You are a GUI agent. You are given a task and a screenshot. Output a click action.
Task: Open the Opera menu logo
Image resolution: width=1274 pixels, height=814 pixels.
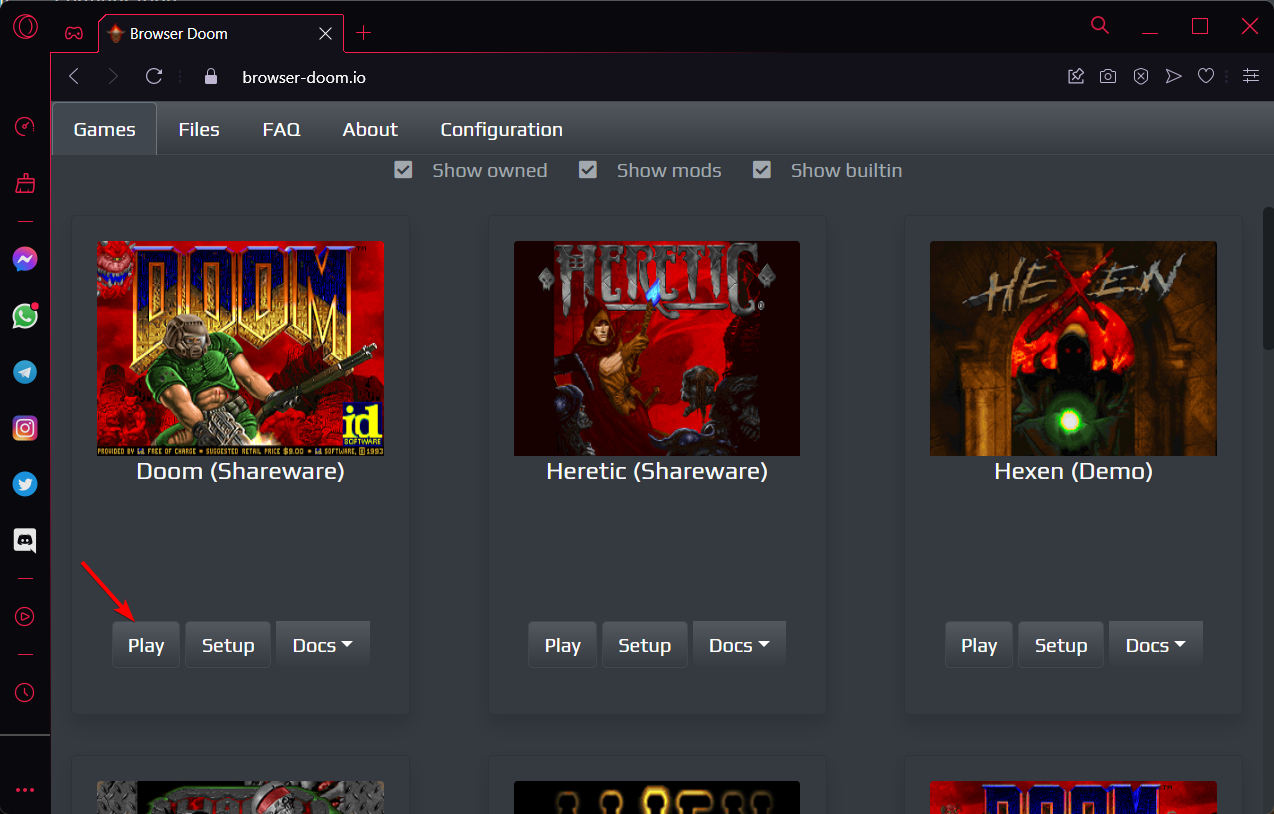(25, 26)
